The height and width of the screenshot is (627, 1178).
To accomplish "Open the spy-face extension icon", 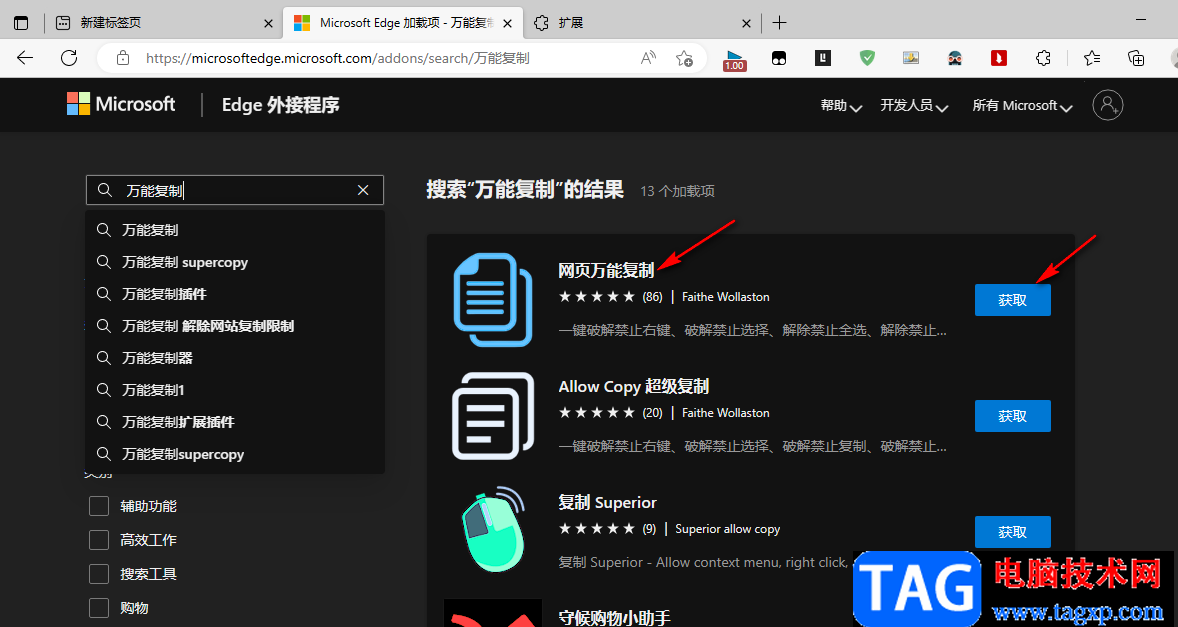I will click(x=955, y=58).
